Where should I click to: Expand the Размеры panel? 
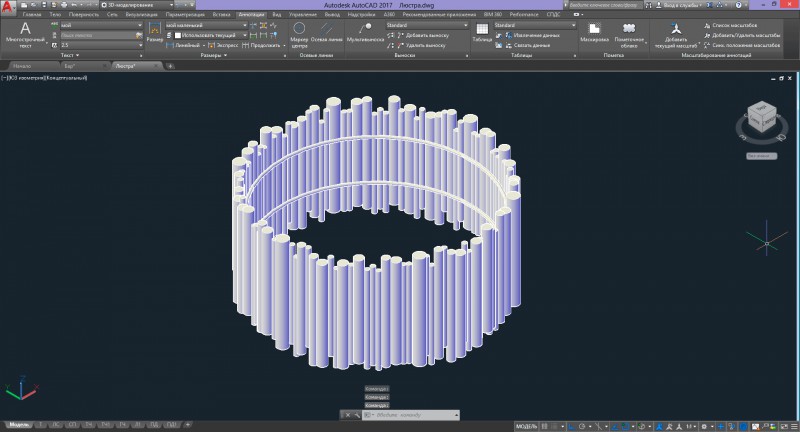tap(214, 56)
